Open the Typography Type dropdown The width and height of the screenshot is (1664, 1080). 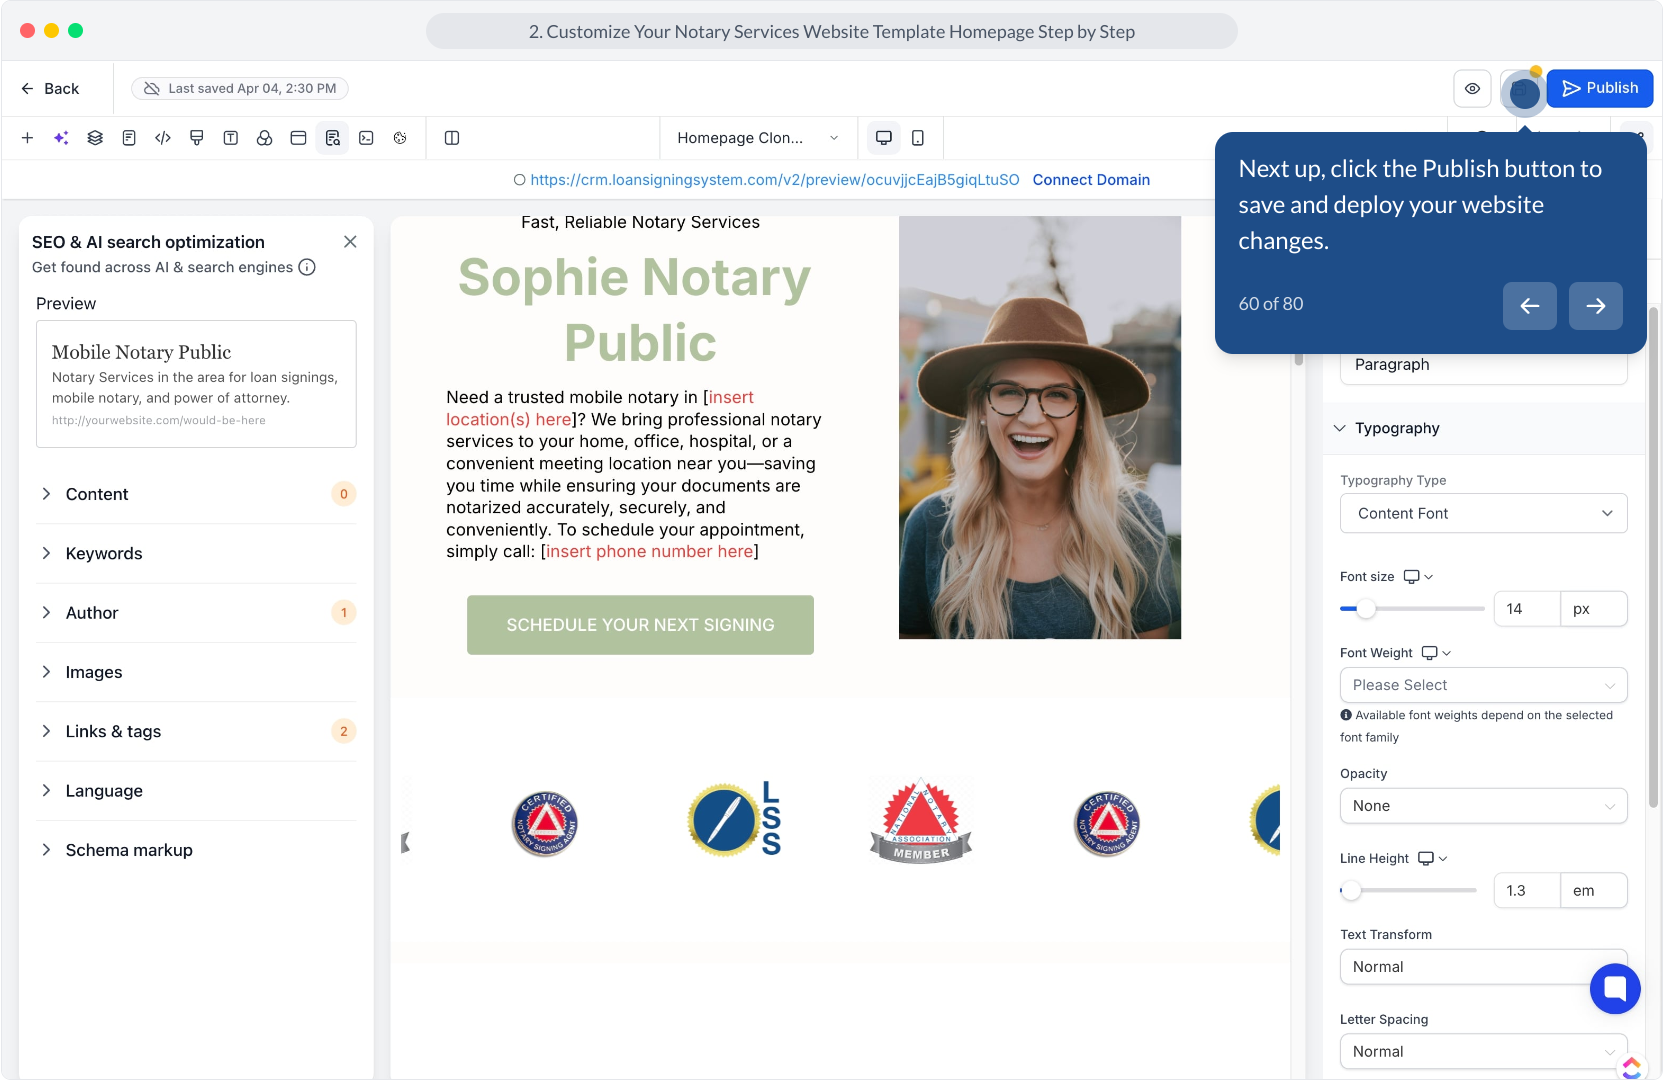pos(1483,513)
